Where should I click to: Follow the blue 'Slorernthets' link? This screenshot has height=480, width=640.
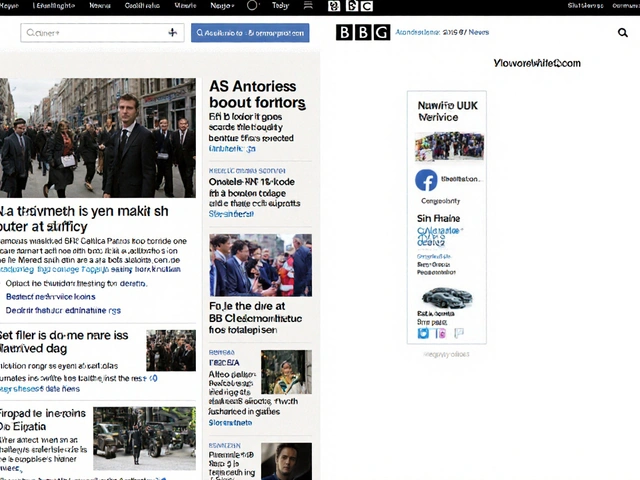pos(230,423)
